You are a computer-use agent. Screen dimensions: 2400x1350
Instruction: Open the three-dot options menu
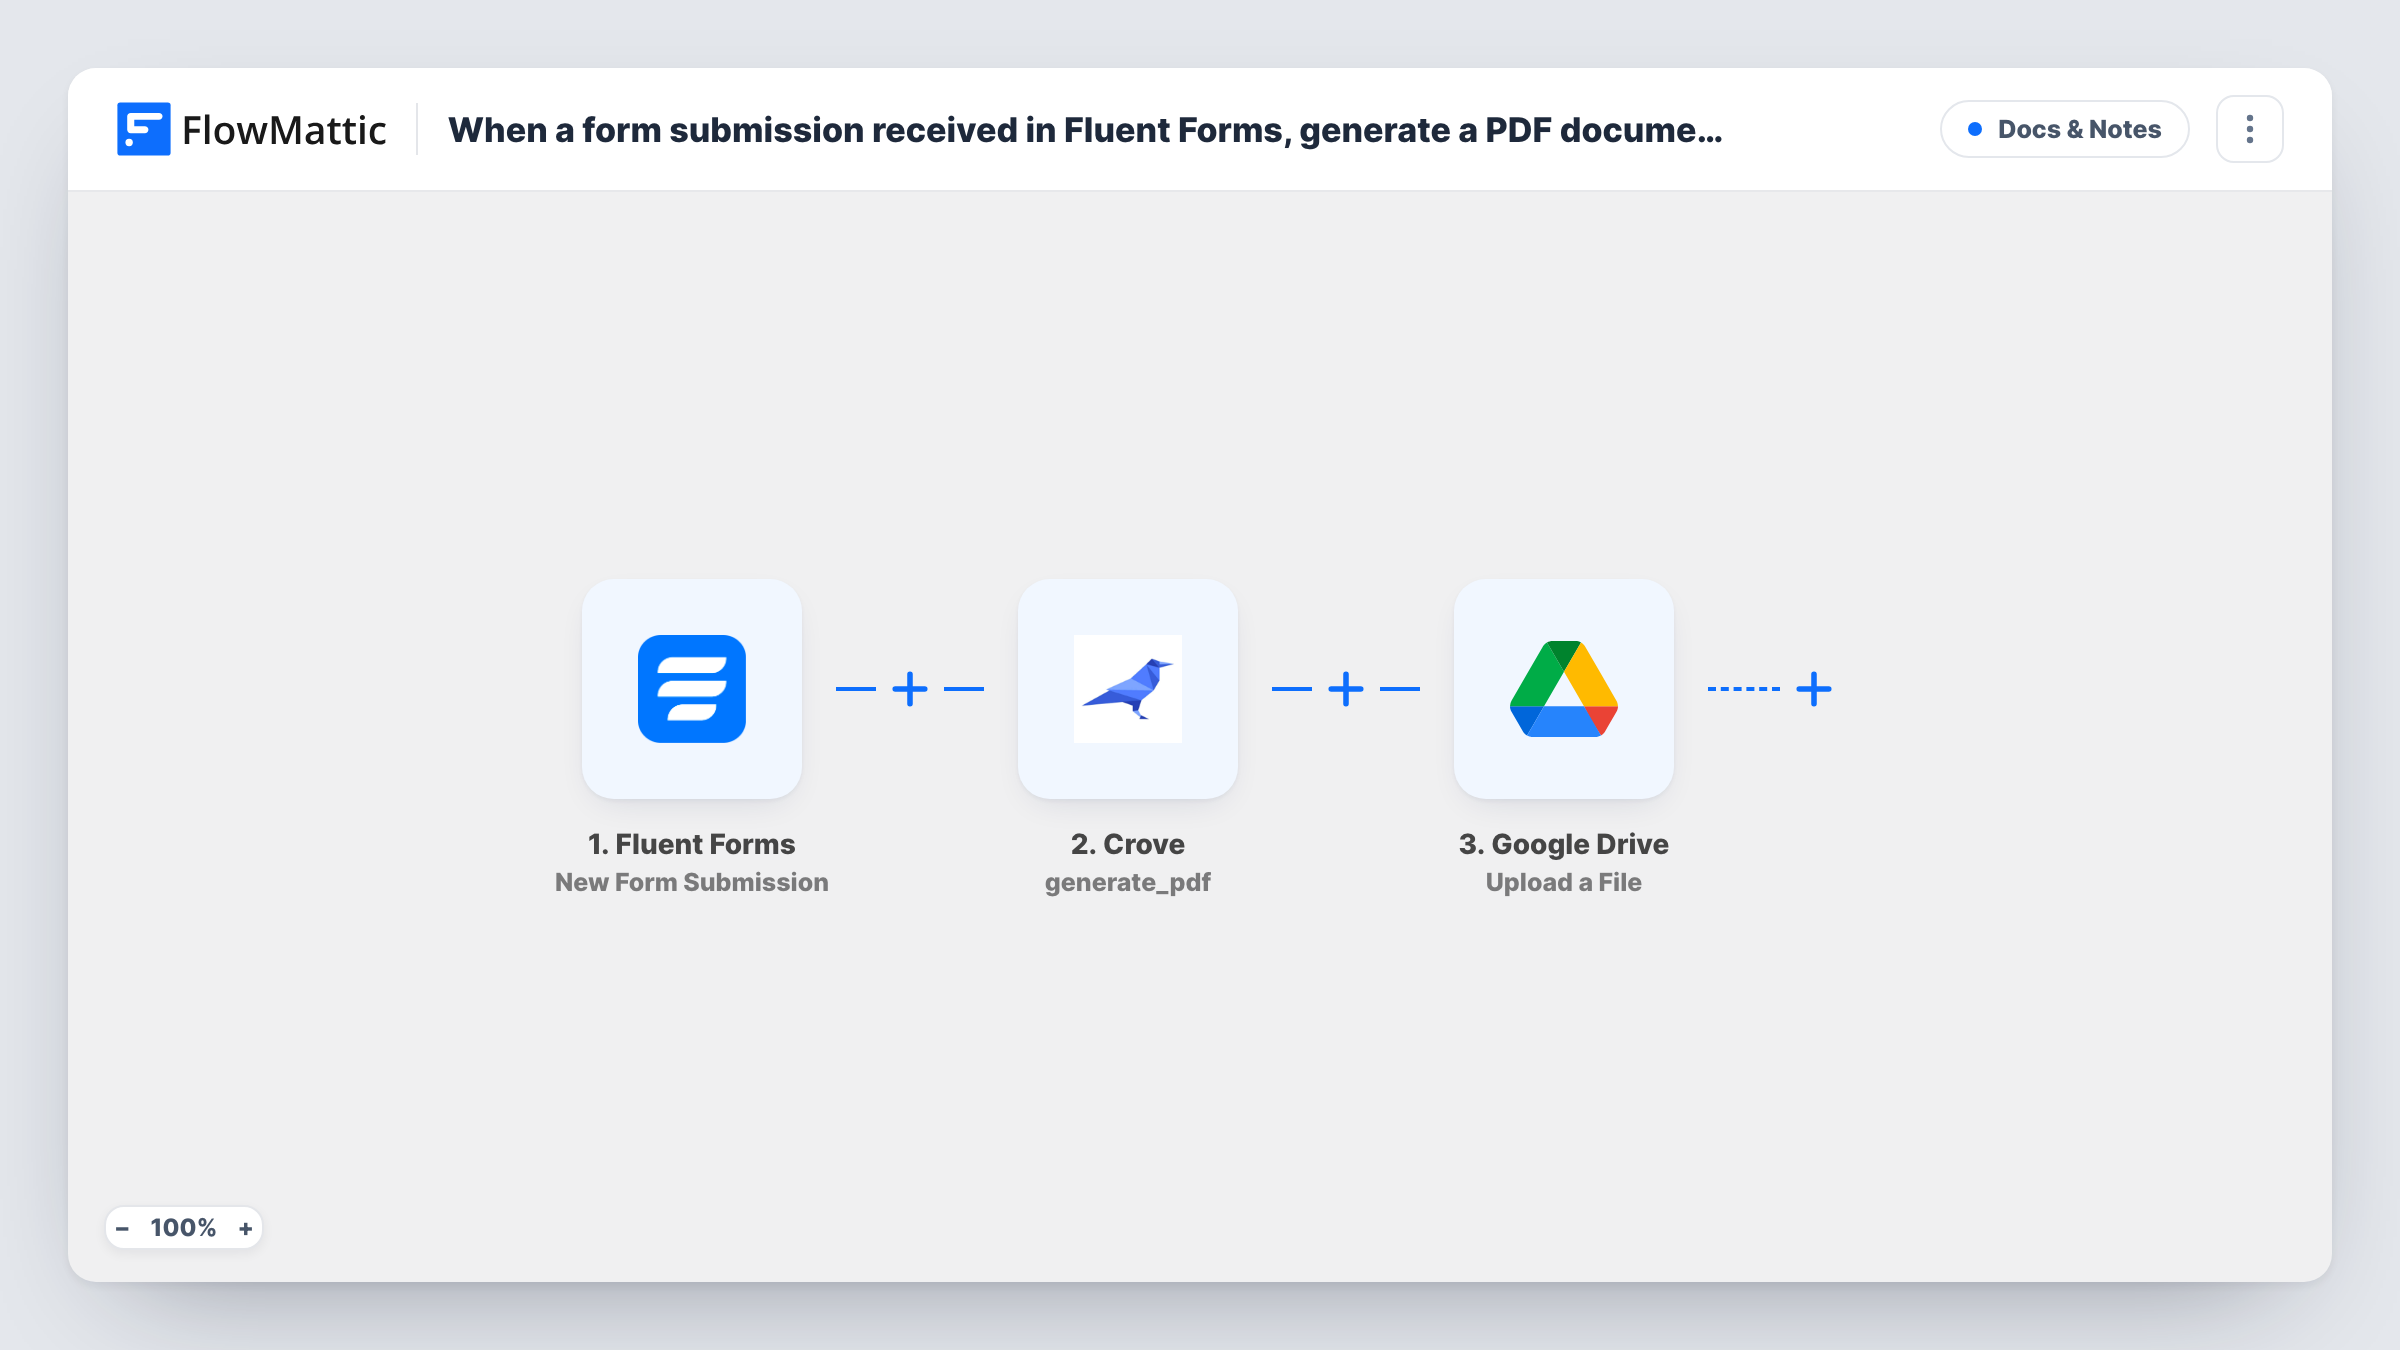[x=2250, y=129]
